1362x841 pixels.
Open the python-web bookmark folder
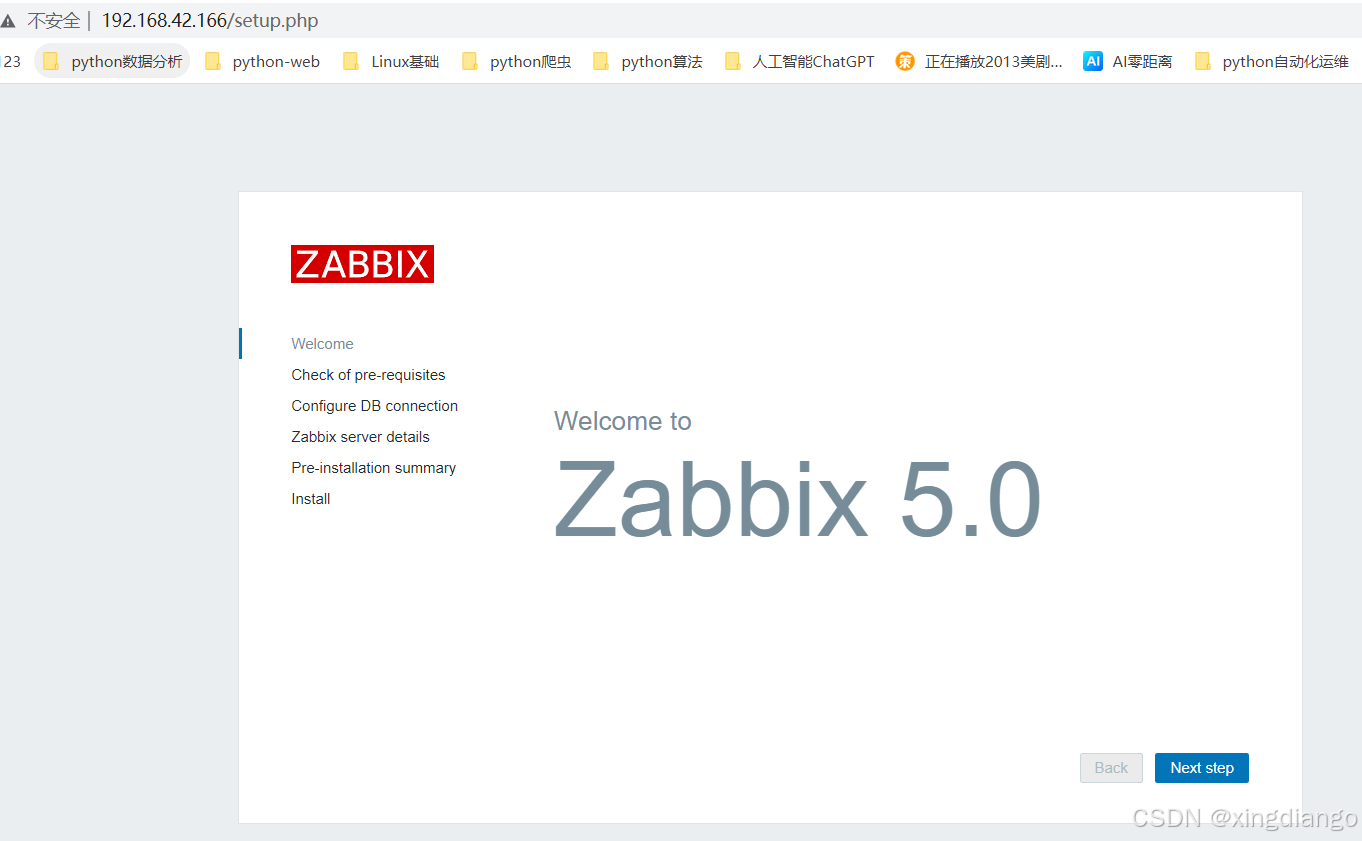tap(262, 61)
